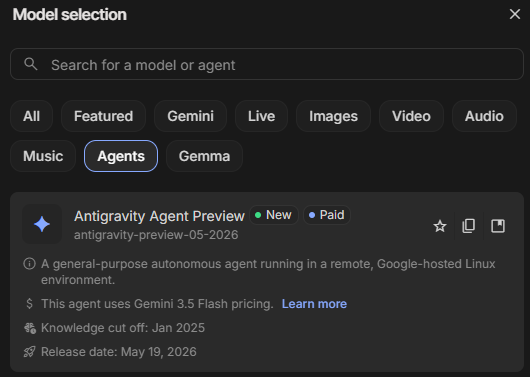Viewport: 530px width, 377px height.
Task: Filter models by Gemini
Action: click(190, 116)
